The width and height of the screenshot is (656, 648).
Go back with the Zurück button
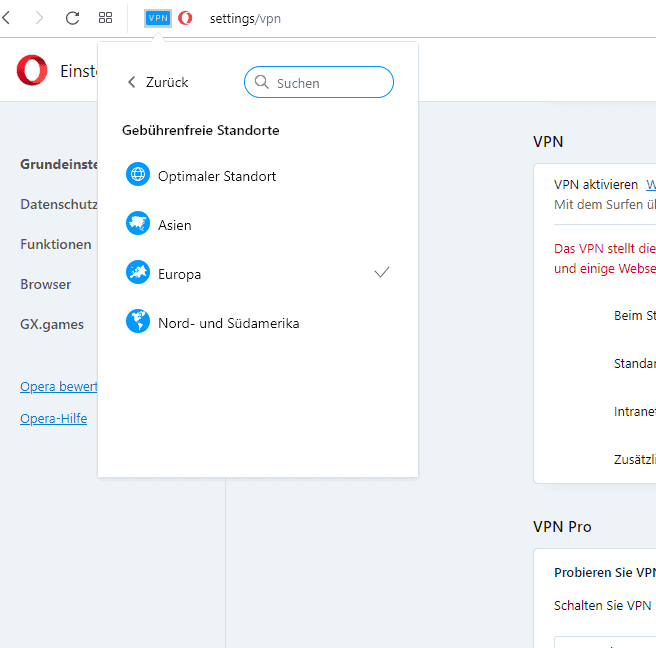coord(158,82)
